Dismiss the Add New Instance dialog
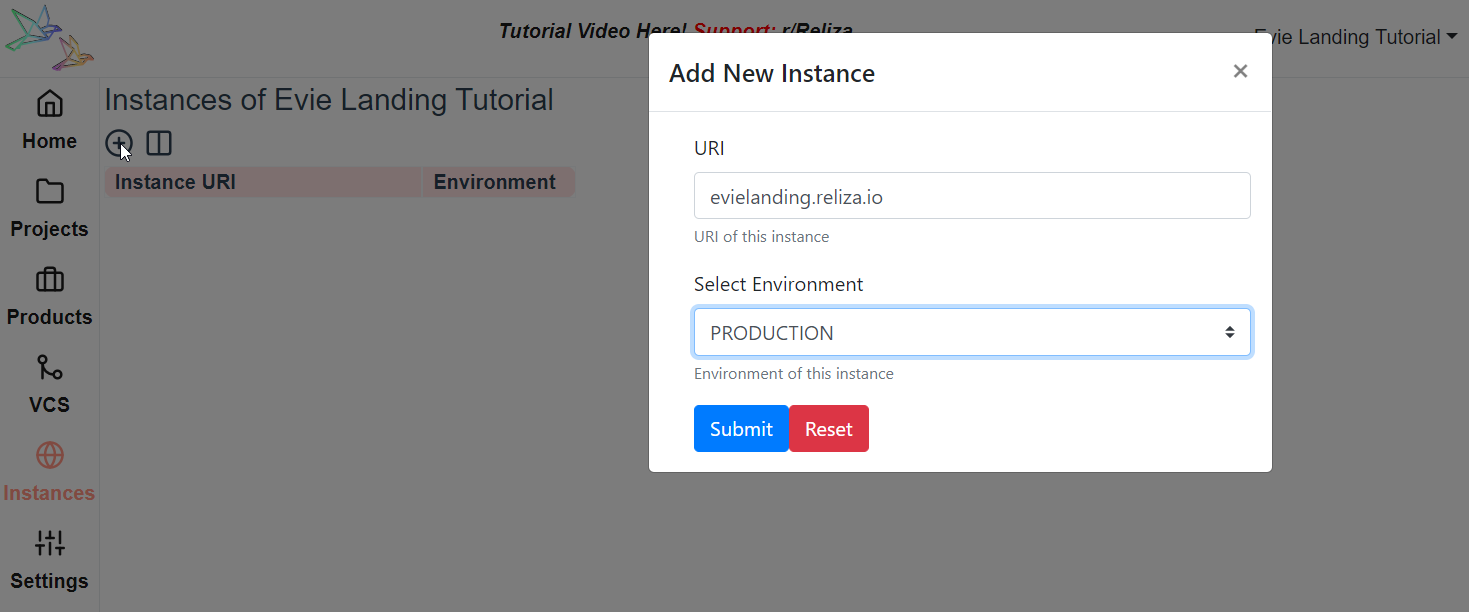Image resolution: width=1469 pixels, height=612 pixels. click(x=1240, y=71)
